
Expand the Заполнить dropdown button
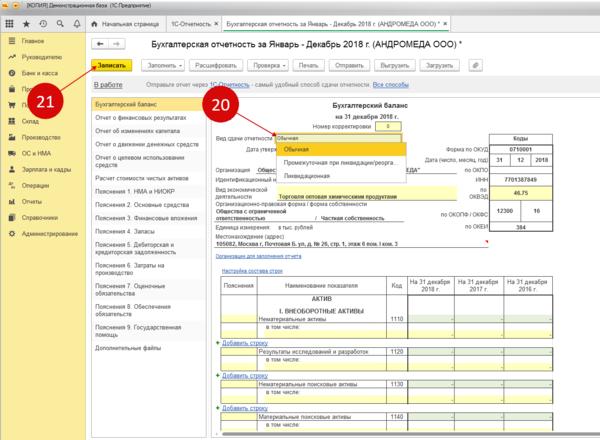161,64
